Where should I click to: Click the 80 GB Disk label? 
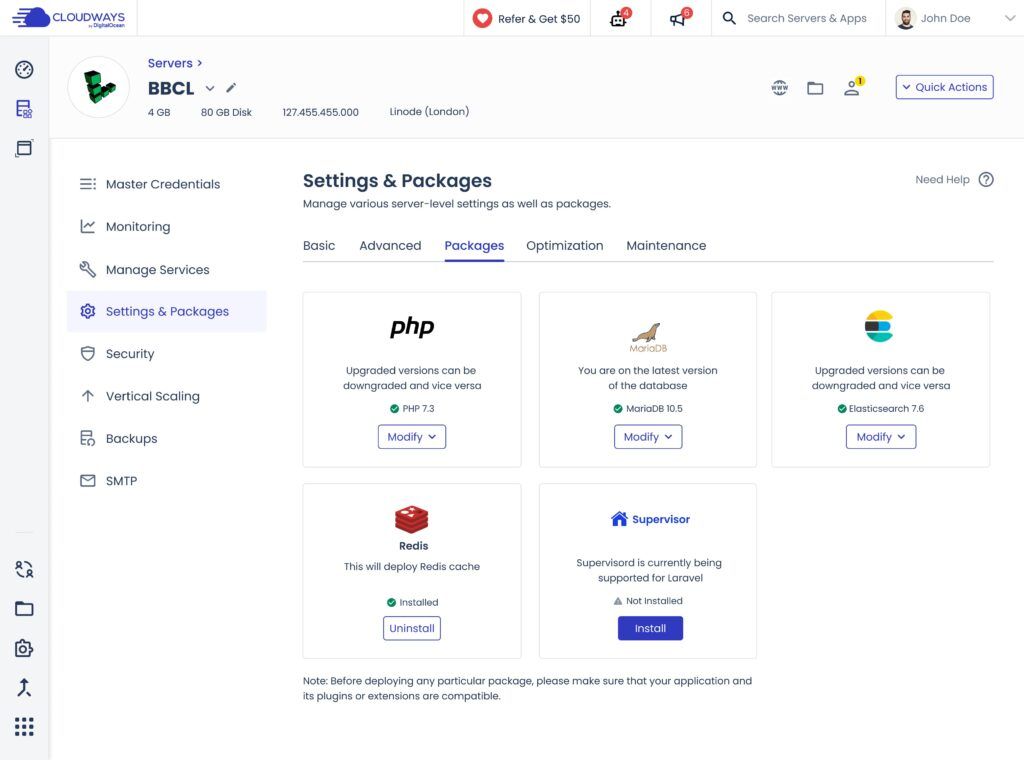pyautogui.click(x=226, y=112)
